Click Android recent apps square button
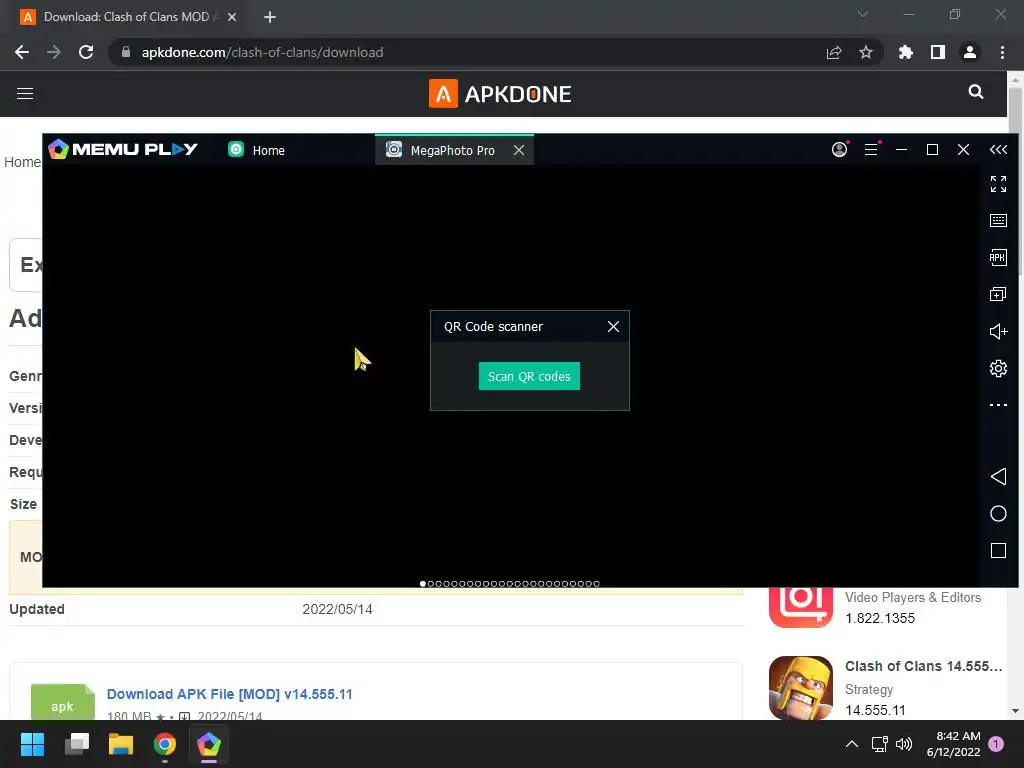Image resolution: width=1024 pixels, height=768 pixels. click(998, 551)
